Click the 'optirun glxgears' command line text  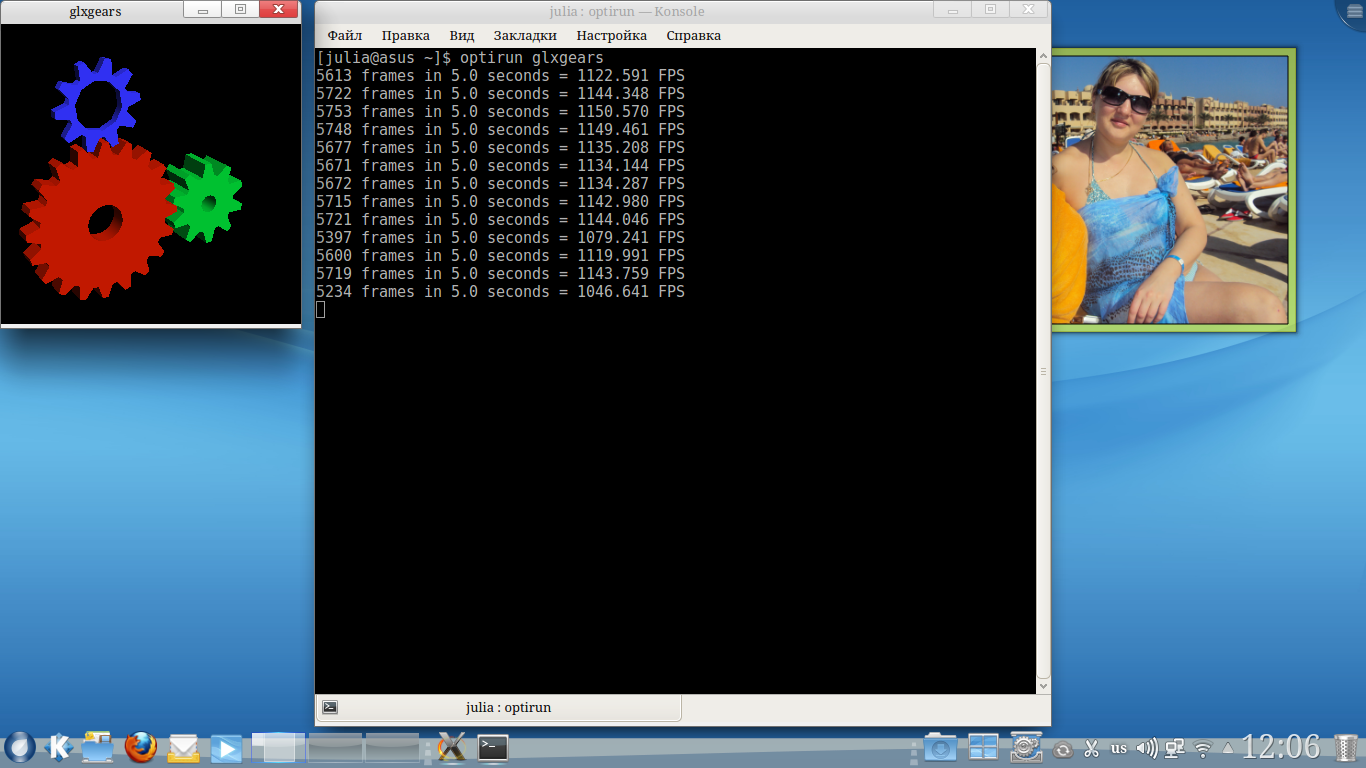pyautogui.click(x=532, y=58)
